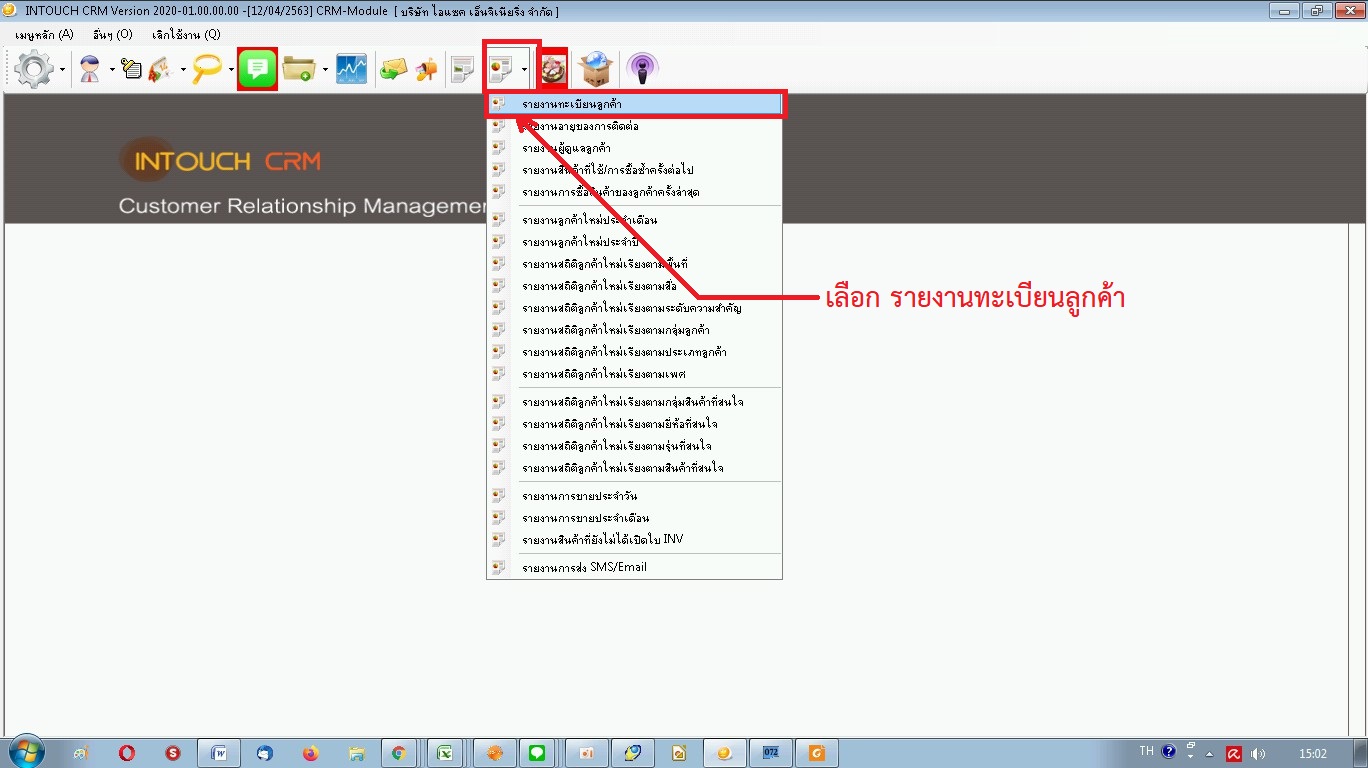Screen dimensions: 1368x768
Task: Open the blue line chart icon
Action: 351,69
